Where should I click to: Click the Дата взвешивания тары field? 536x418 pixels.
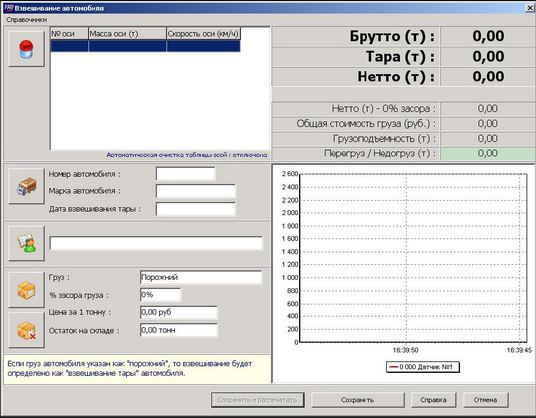(x=196, y=209)
